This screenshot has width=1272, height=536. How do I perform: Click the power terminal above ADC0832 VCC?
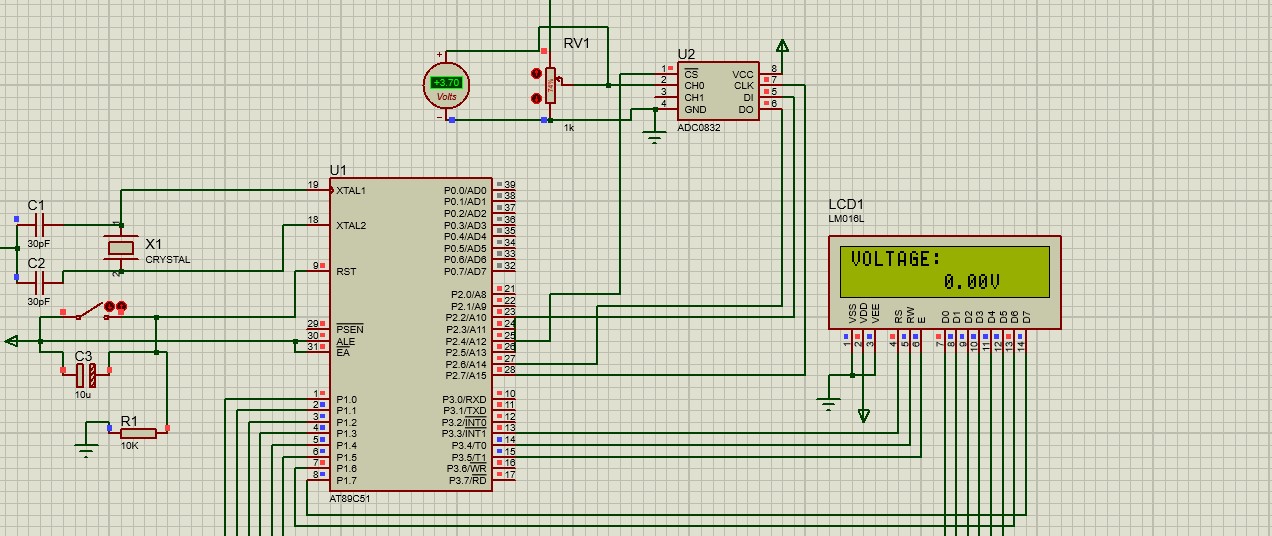[782, 46]
